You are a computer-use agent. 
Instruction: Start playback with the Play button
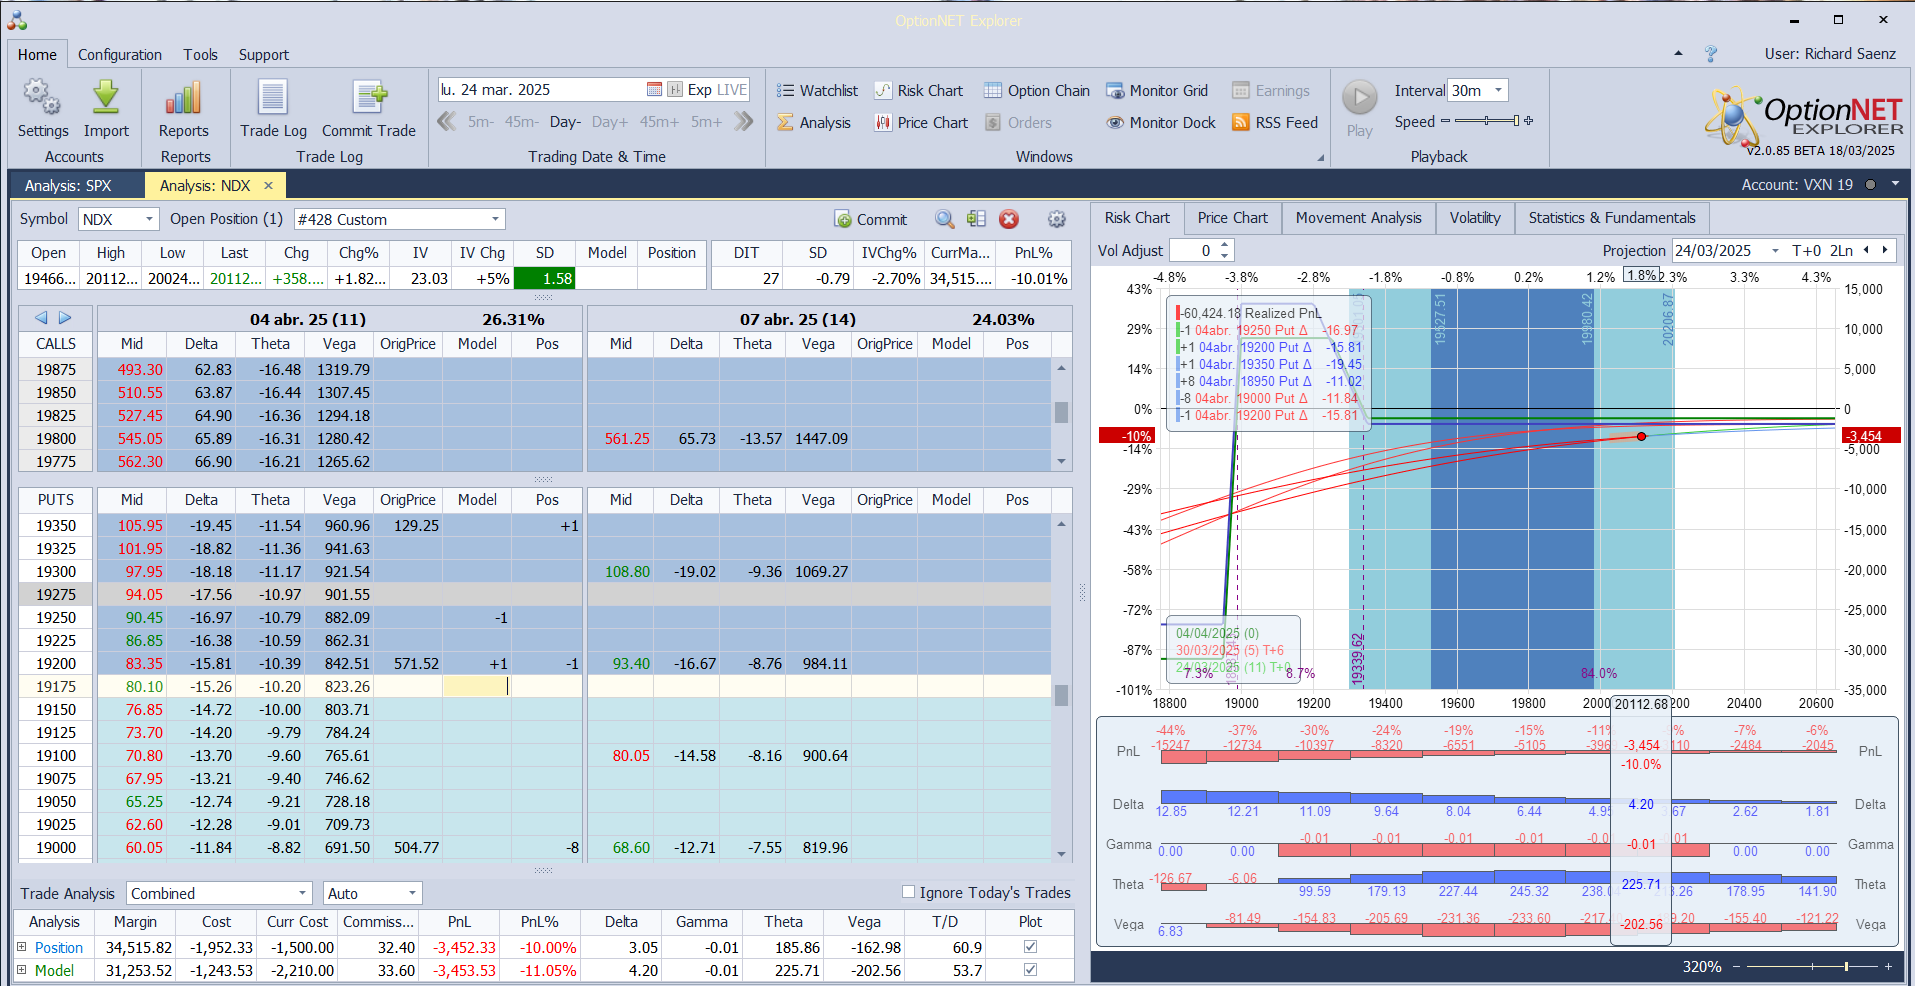point(1359,98)
